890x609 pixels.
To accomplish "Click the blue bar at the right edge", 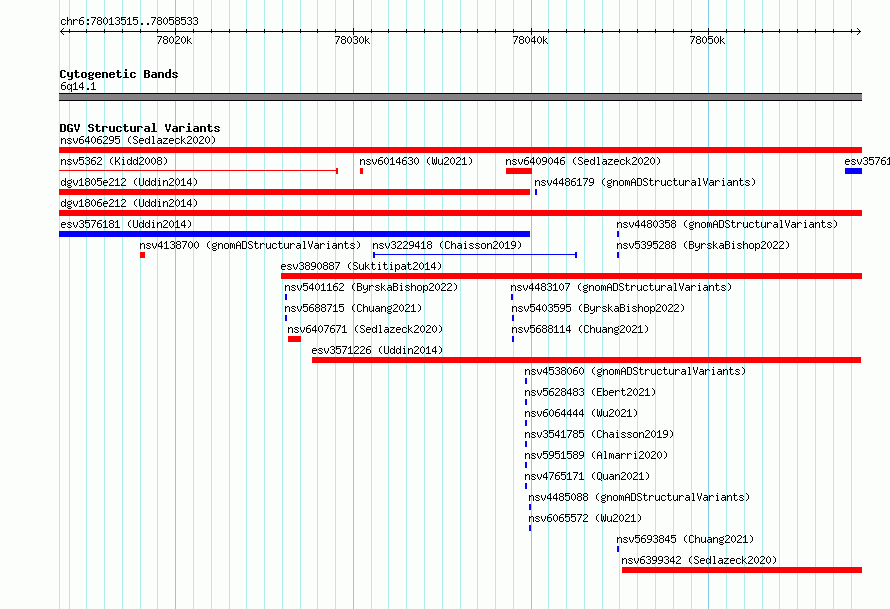I will click(x=854, y=171).
